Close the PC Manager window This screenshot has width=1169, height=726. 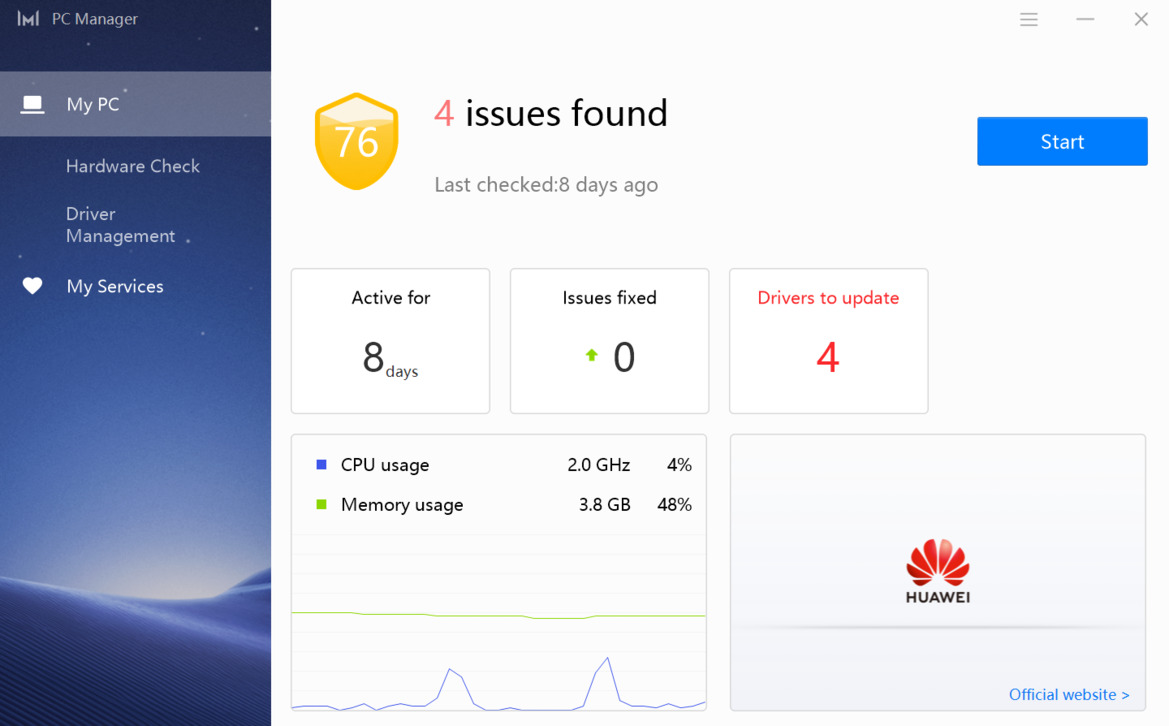pos(1141,19)
